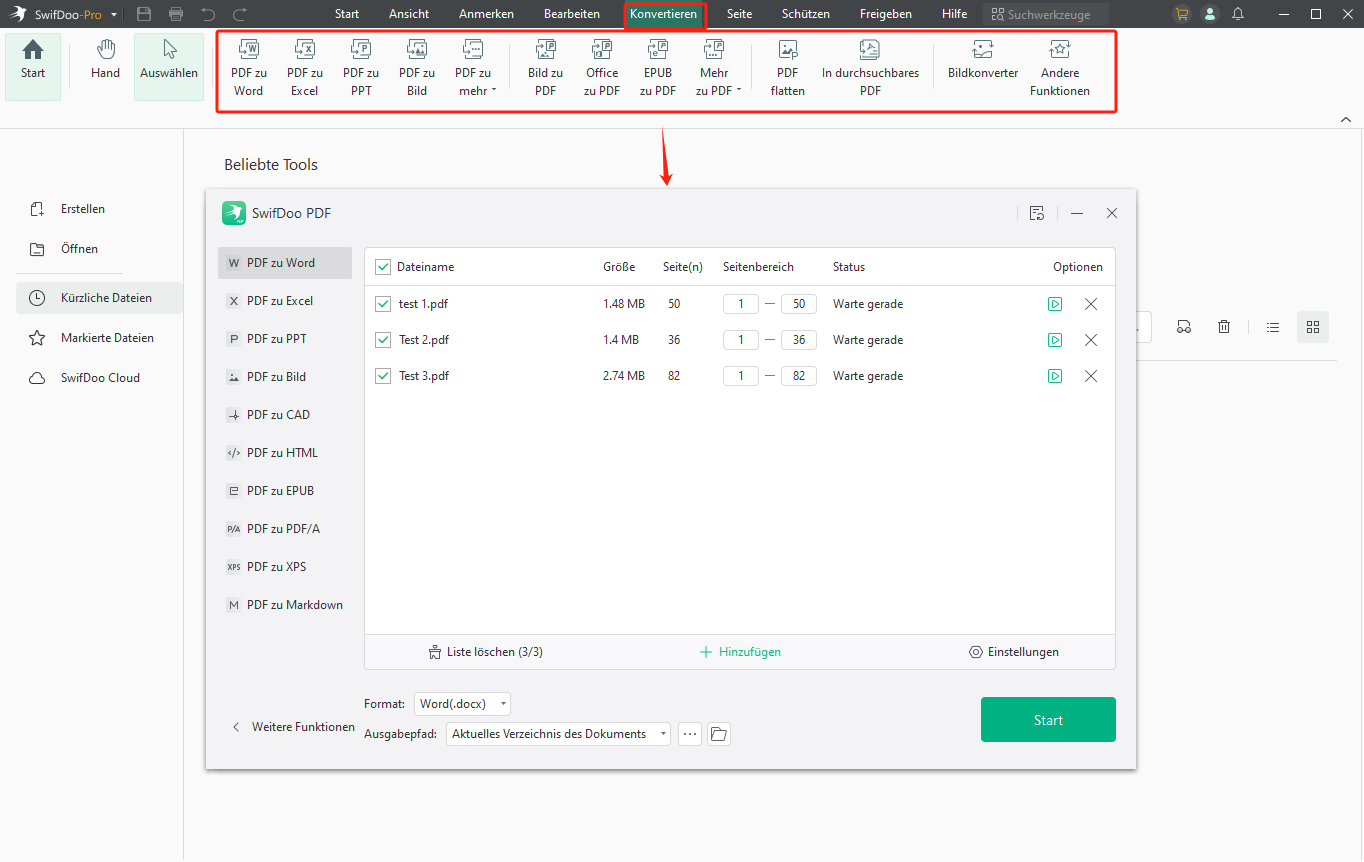This screenshot has height=862, width=1364.
Task: Select the Hand tool
Action: pyautogui.click(x=105, y=60)
